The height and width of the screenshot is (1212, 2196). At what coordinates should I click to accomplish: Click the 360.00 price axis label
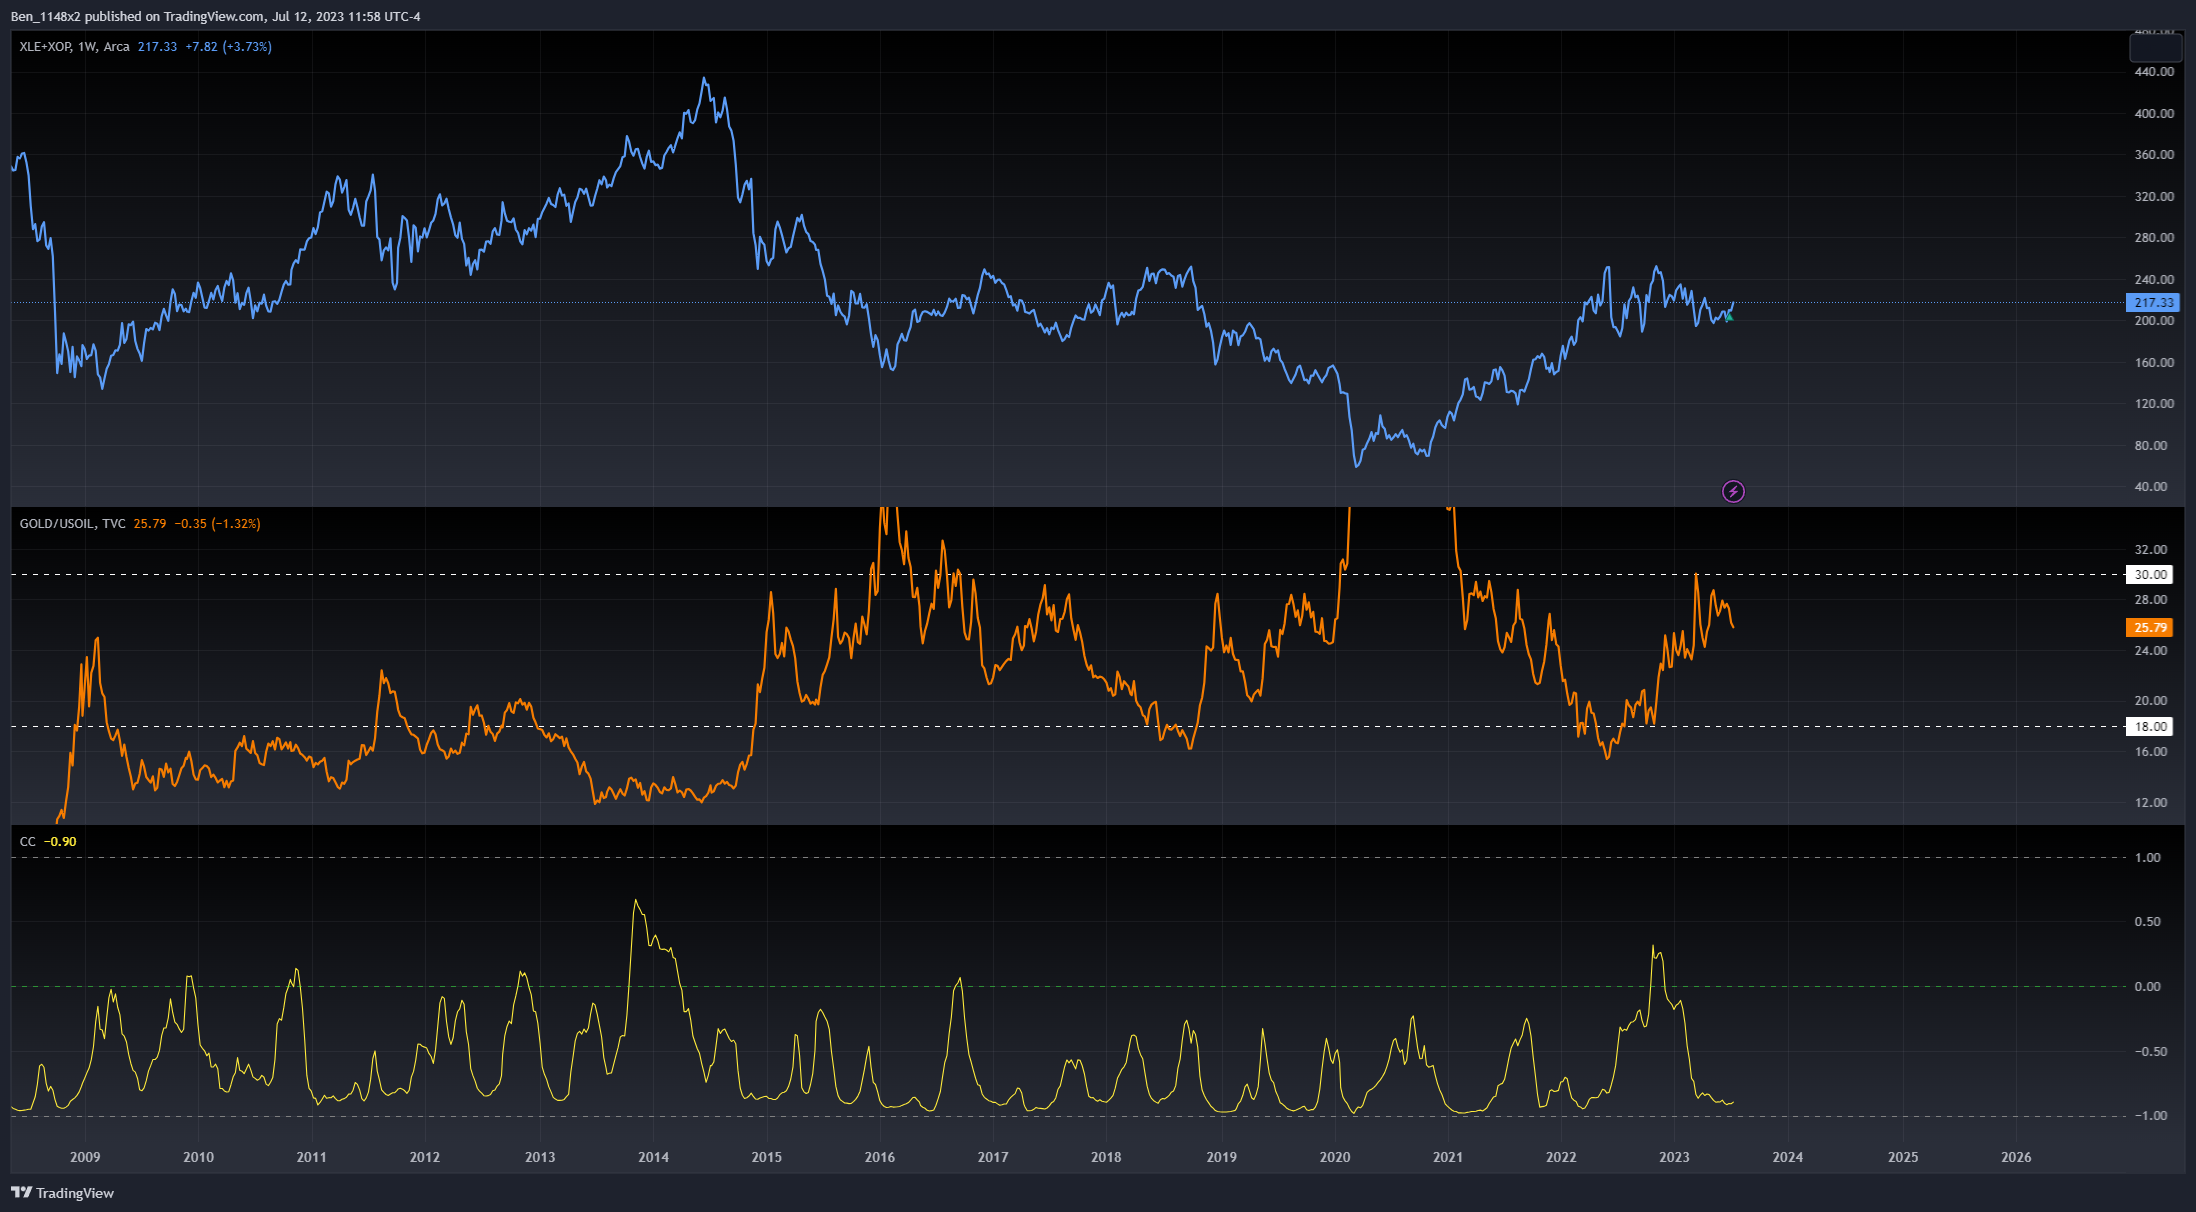(x=2154, y=155)
